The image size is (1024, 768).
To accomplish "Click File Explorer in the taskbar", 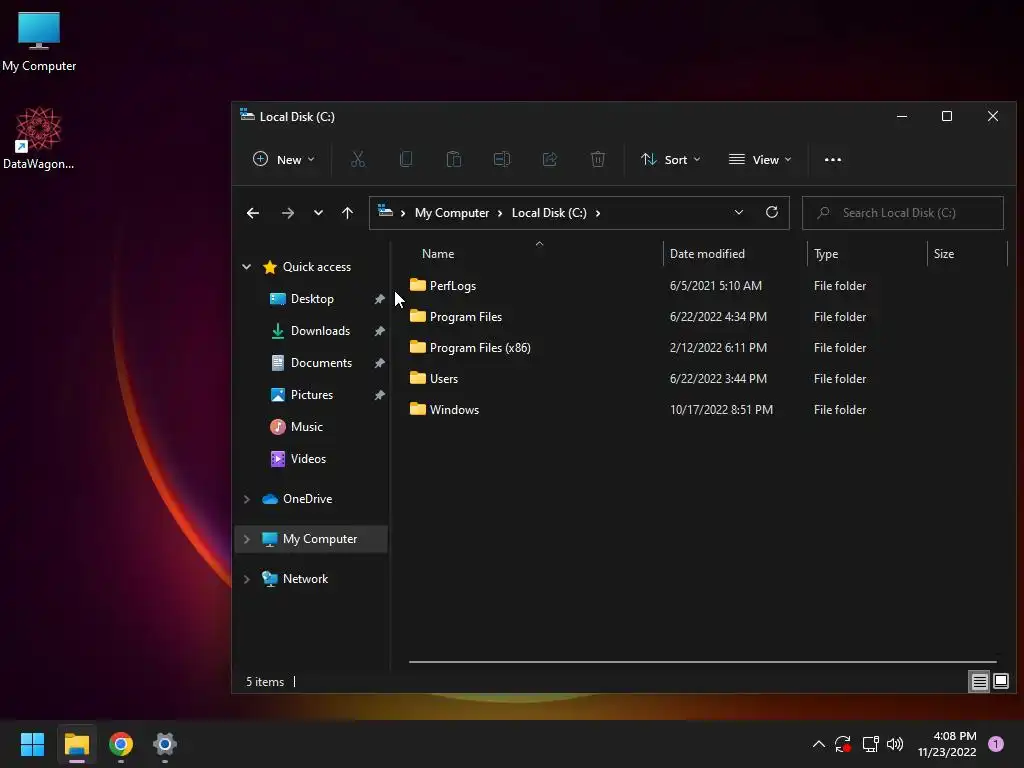I will [76, 744].
